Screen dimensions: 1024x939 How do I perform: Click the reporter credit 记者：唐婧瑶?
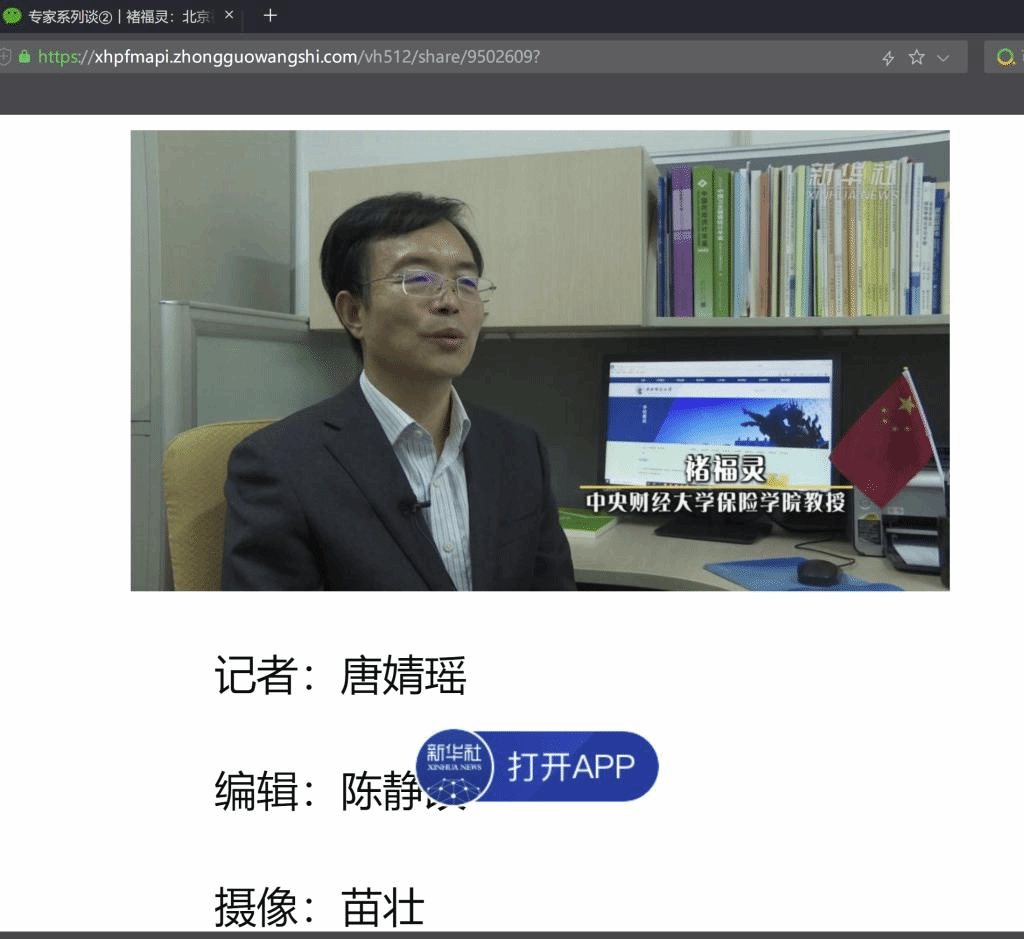(x=340, y=677)
